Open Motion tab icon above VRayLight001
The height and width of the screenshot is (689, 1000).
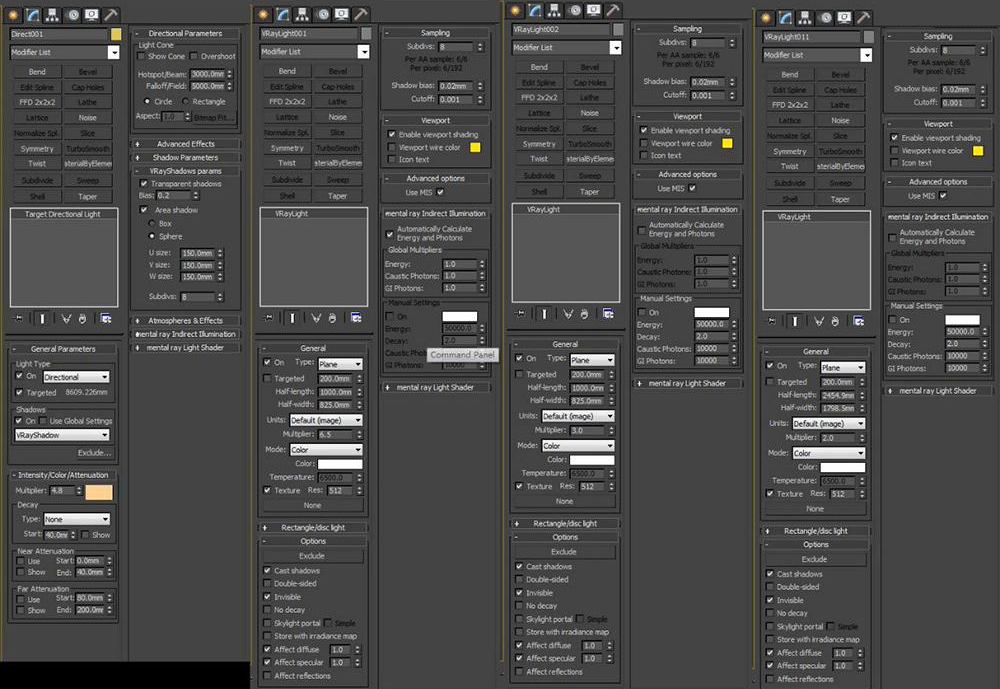click(322, 13)
